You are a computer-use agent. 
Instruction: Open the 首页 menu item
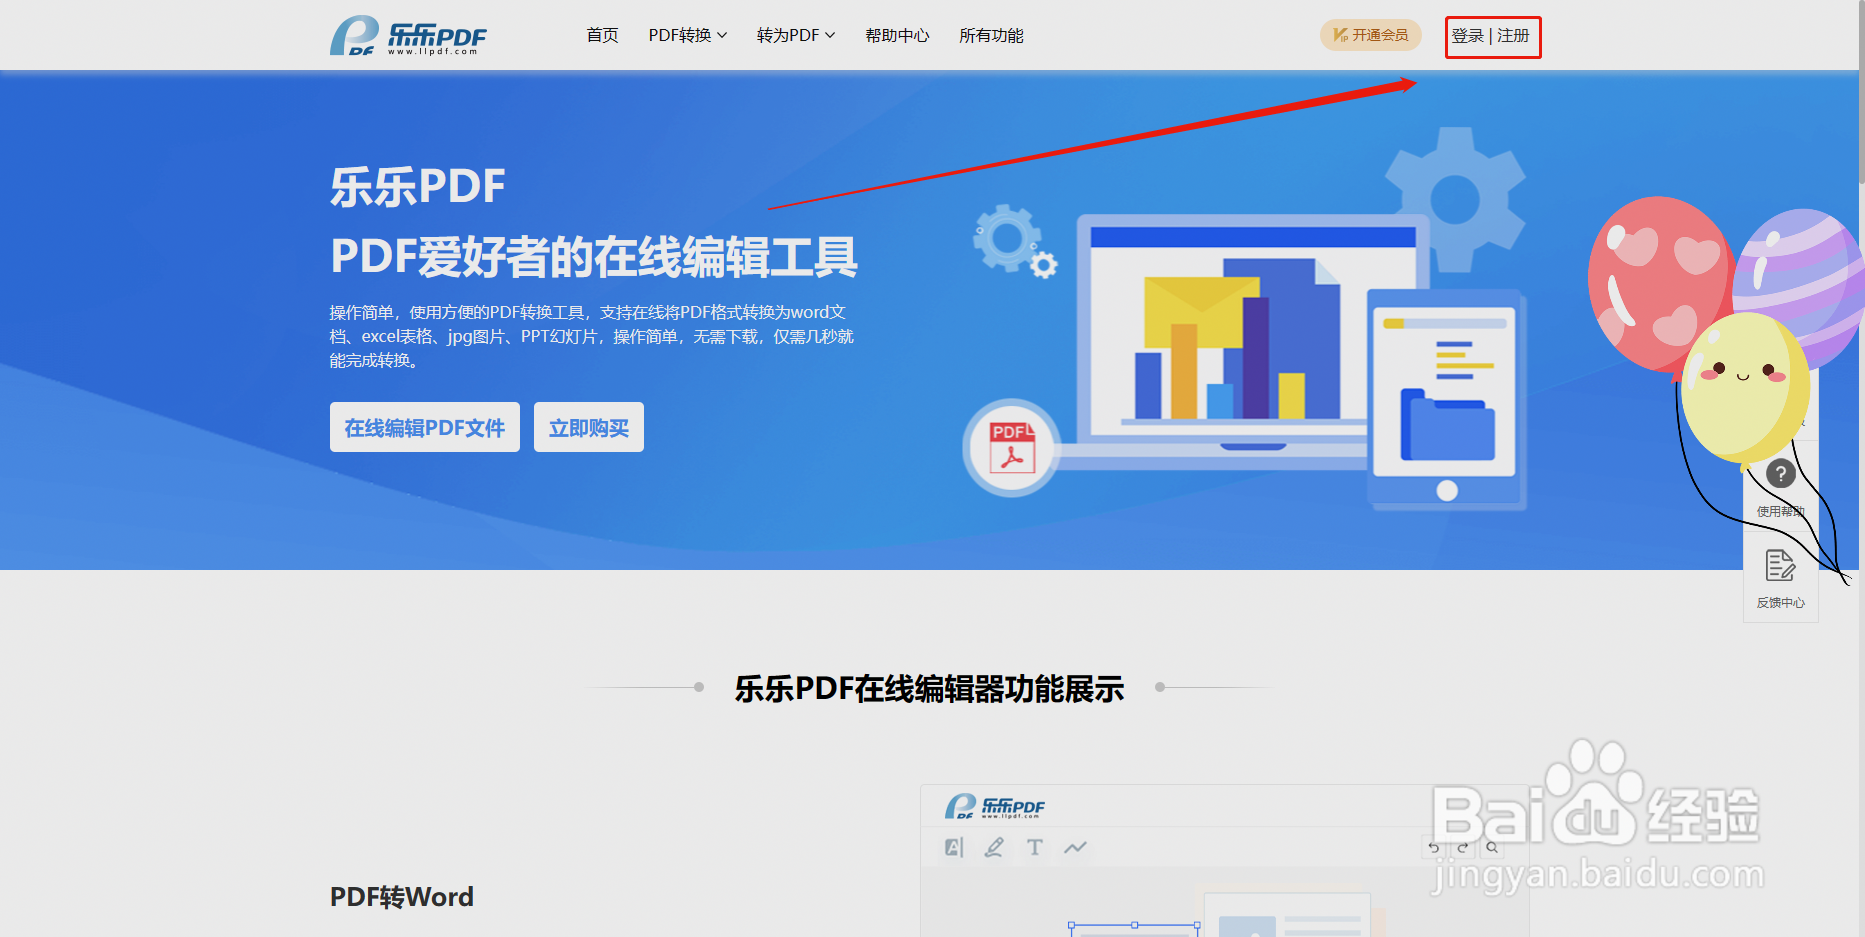click(x=602, y=36)
